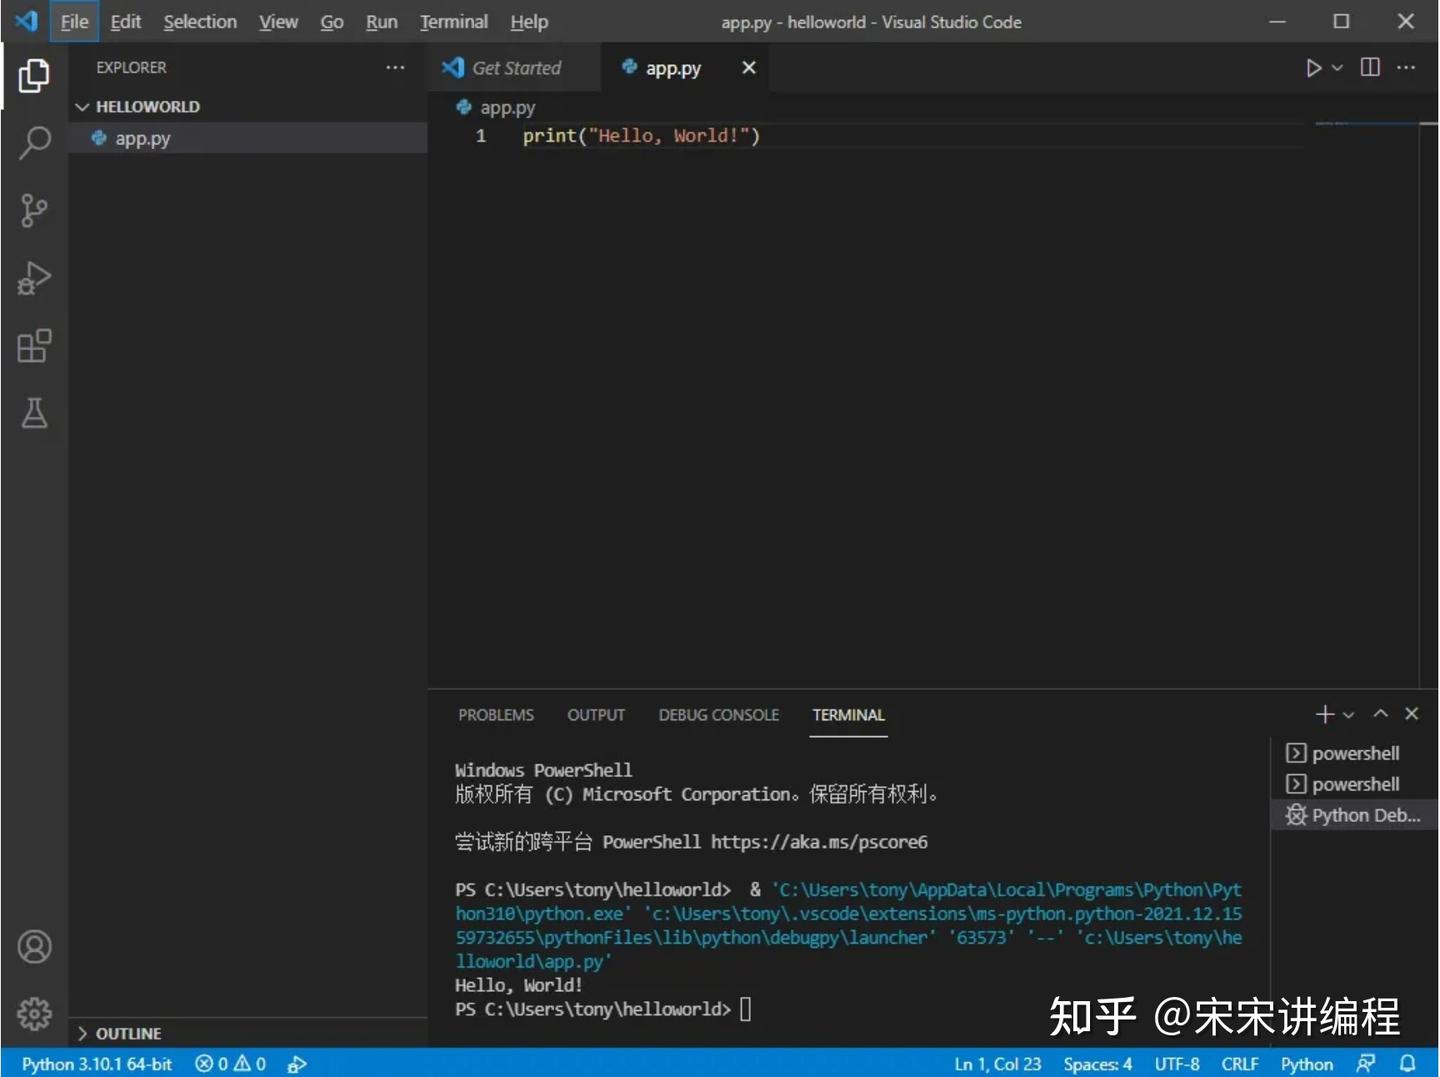
Task: Split the editor to the right
Action: click(1370, 67)
